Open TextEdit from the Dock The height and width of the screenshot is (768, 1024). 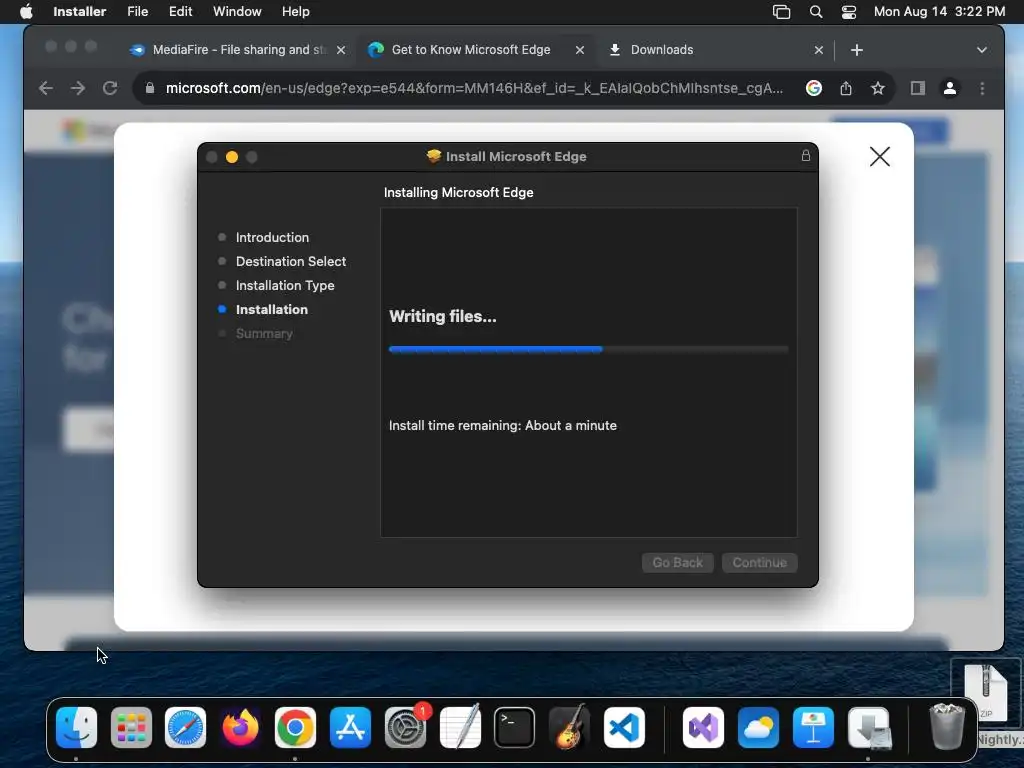460,728
